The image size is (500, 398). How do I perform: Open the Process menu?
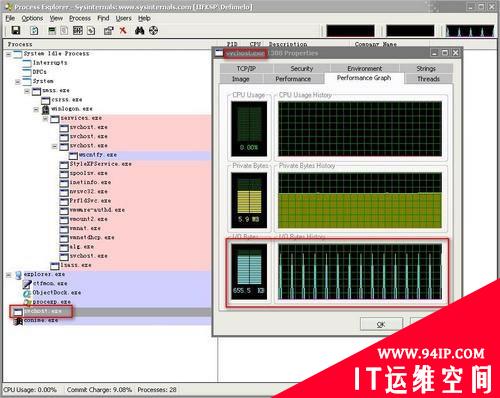coord(80,18)
